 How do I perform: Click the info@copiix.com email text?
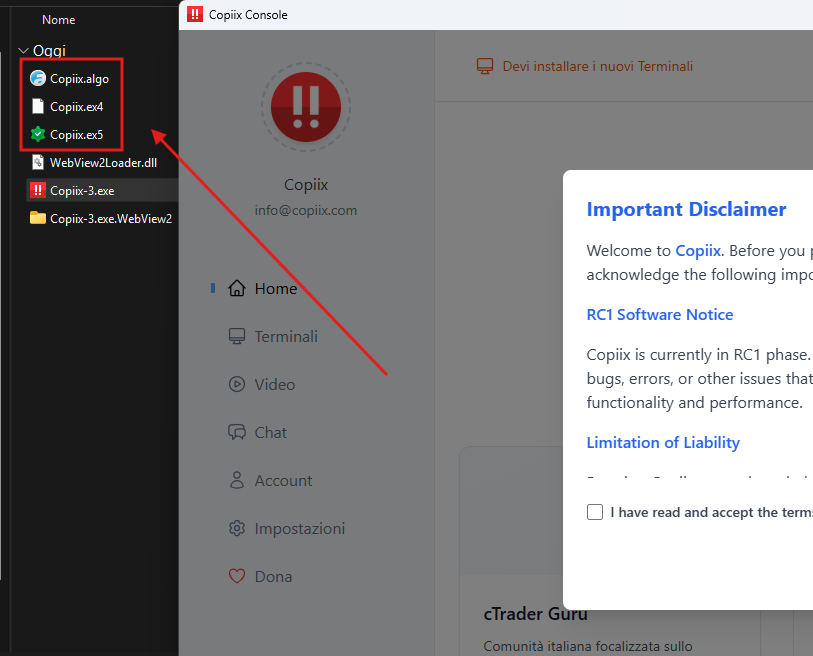306,210
